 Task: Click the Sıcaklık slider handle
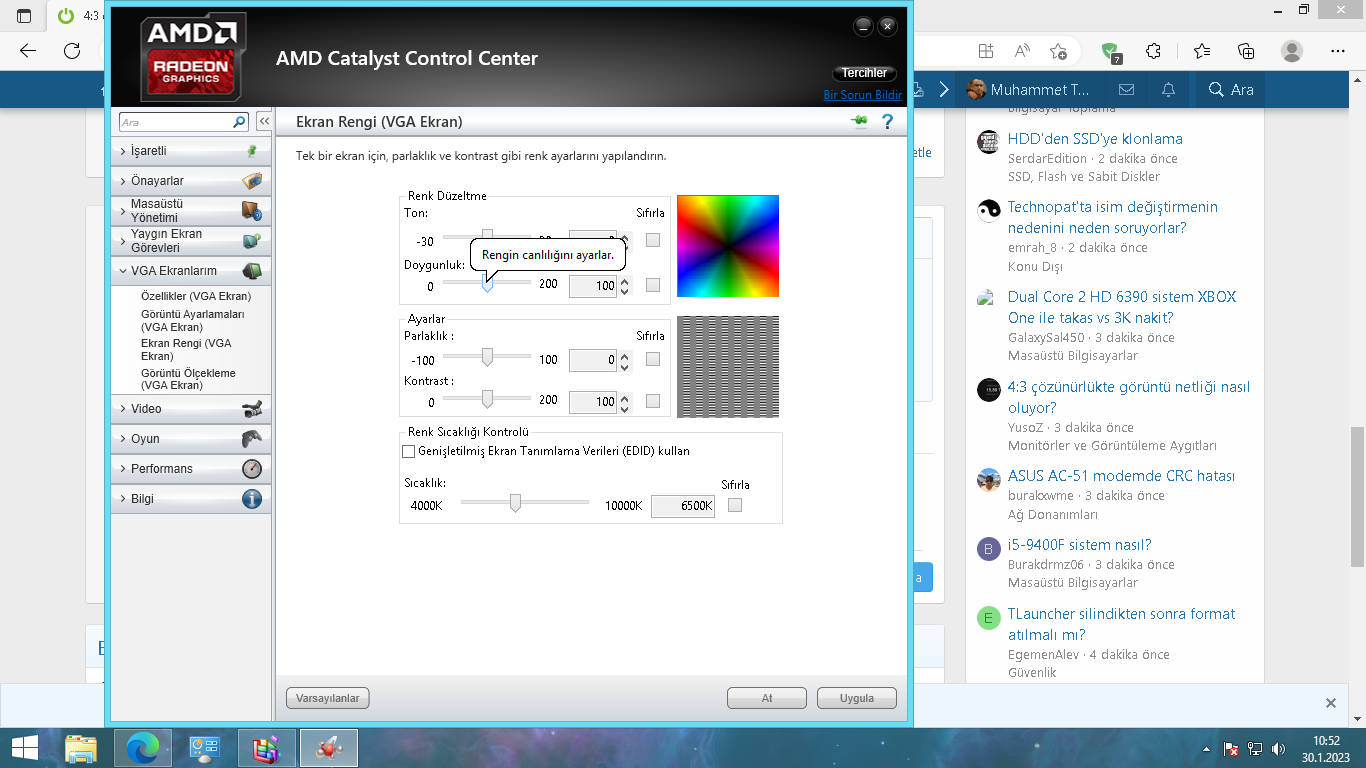point(515,503)
